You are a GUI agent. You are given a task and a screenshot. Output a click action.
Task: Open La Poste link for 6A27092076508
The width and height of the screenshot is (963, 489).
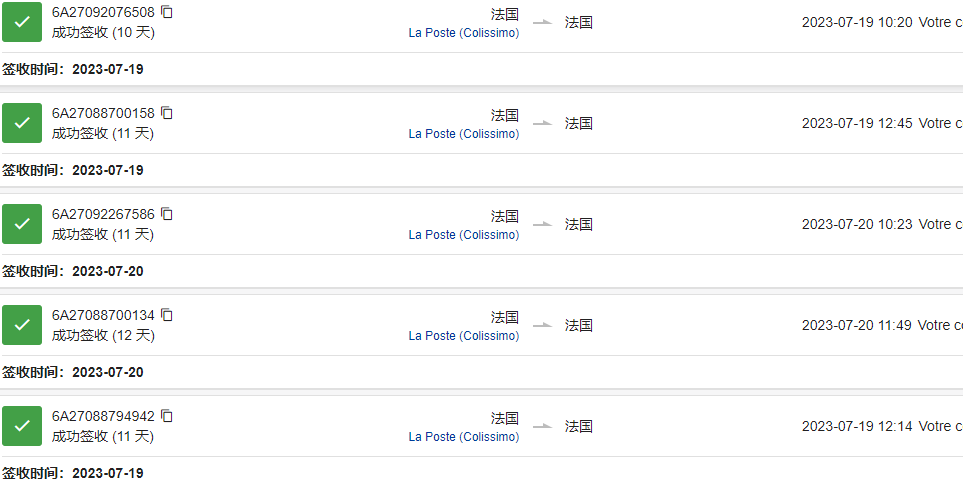point(464,33)
